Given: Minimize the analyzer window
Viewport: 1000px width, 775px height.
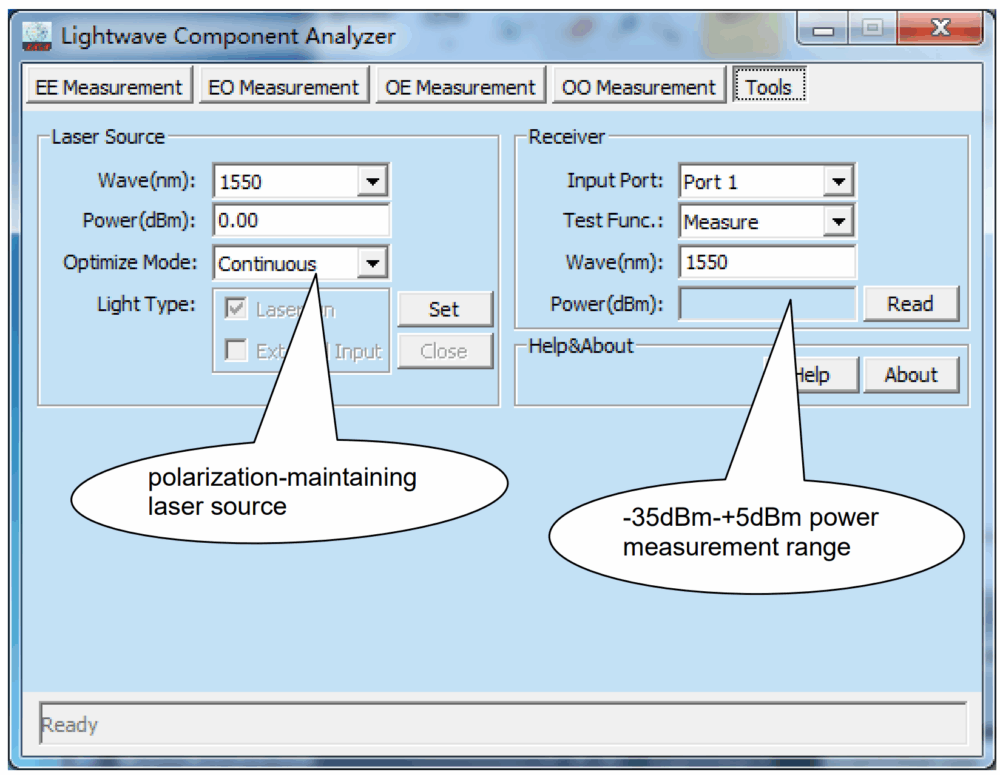Looking at the screenshot, I should (824, 32).
